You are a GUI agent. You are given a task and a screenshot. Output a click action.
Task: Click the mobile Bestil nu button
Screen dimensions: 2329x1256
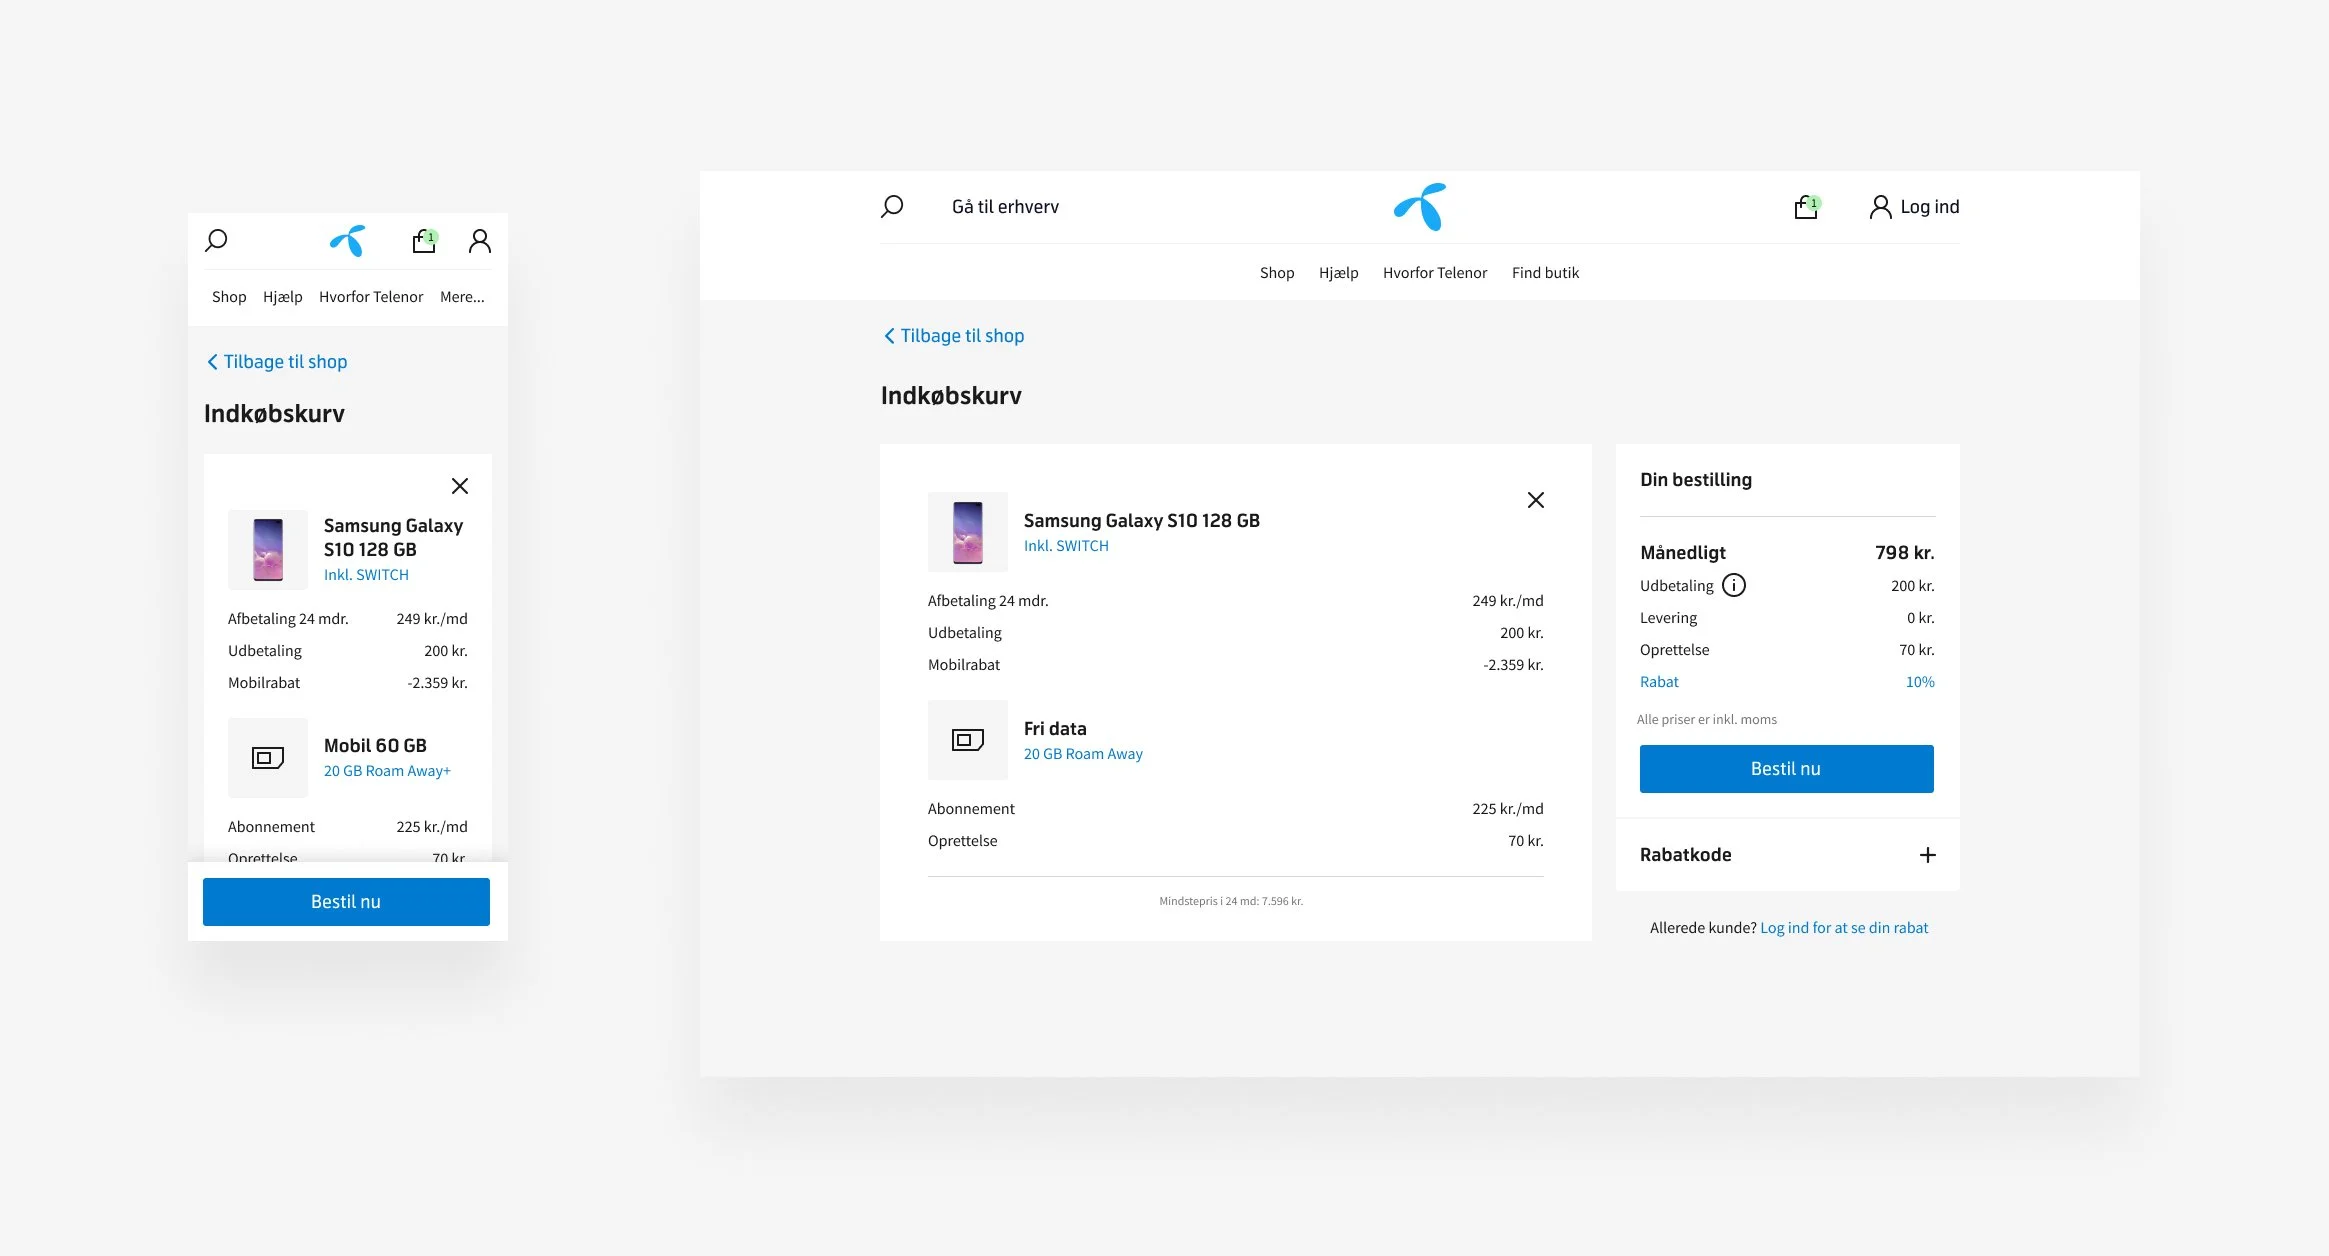(346, 902)
